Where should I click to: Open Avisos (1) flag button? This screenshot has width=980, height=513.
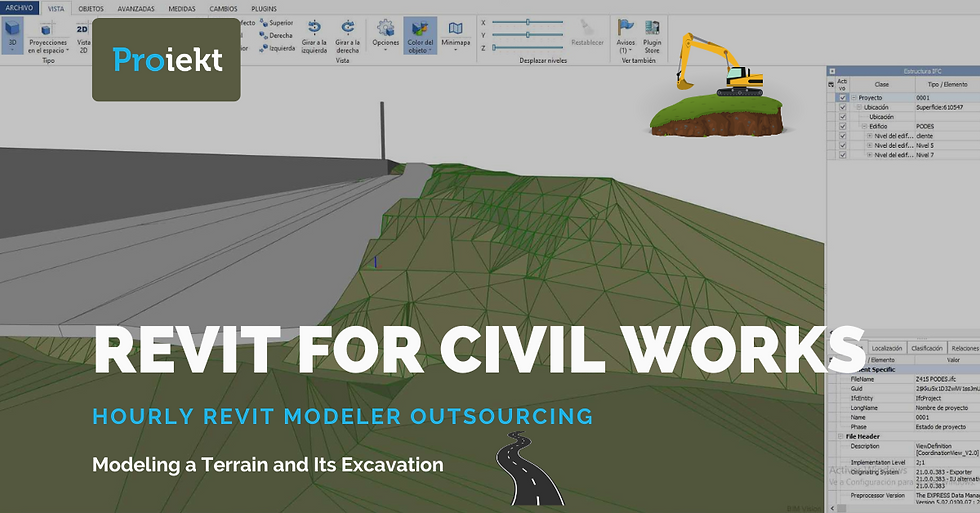pos(626,36)
